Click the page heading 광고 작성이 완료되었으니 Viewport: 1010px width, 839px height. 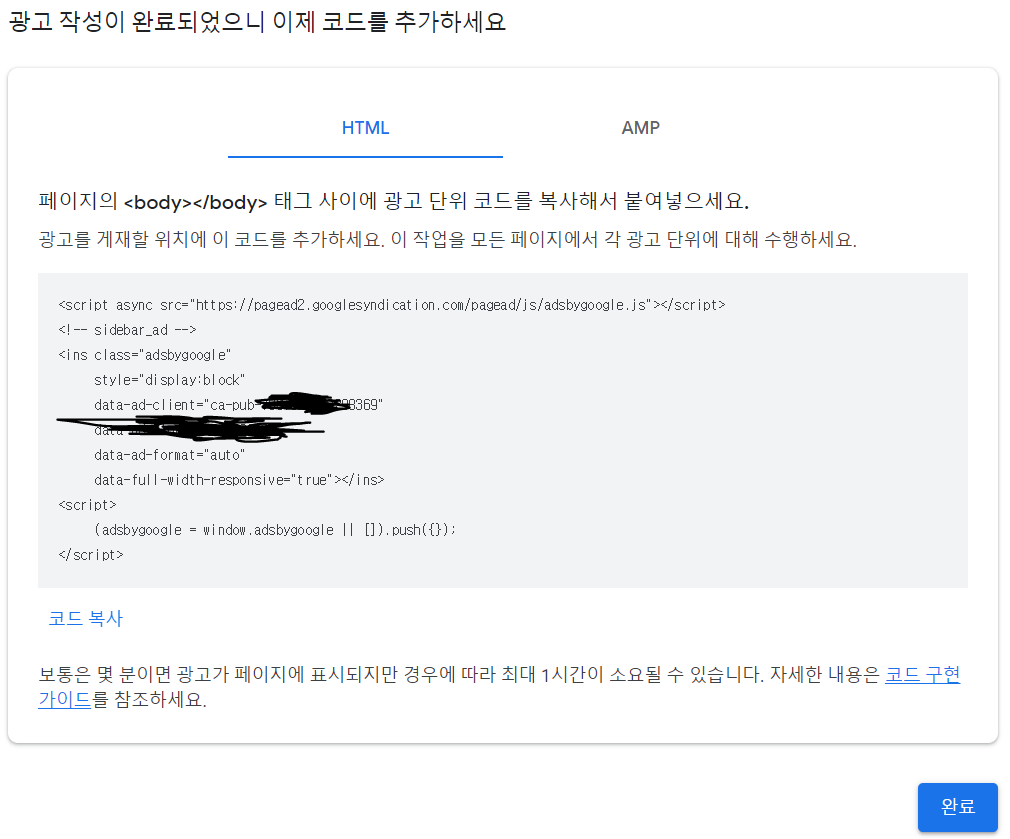click(257, 22)
